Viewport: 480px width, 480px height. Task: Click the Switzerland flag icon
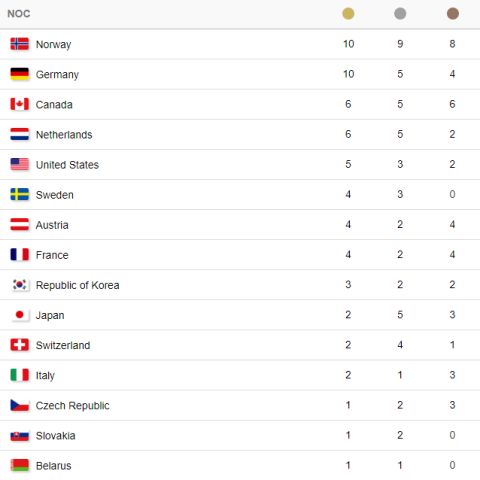20,345
